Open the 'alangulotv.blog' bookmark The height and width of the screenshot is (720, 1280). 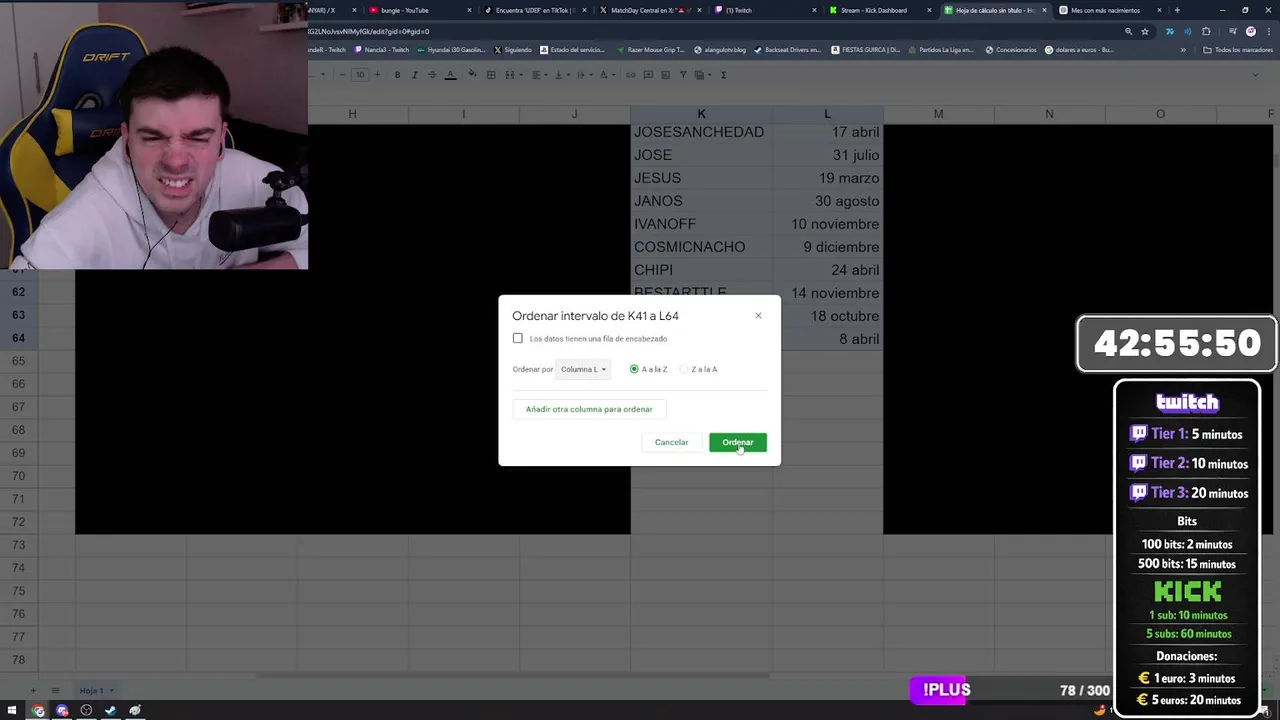pos(721,49)
